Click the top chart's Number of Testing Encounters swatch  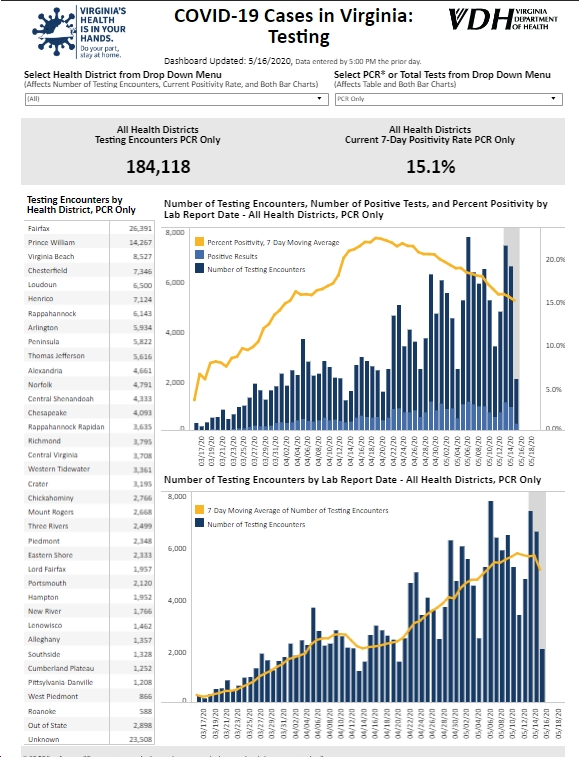coord(199,268)
